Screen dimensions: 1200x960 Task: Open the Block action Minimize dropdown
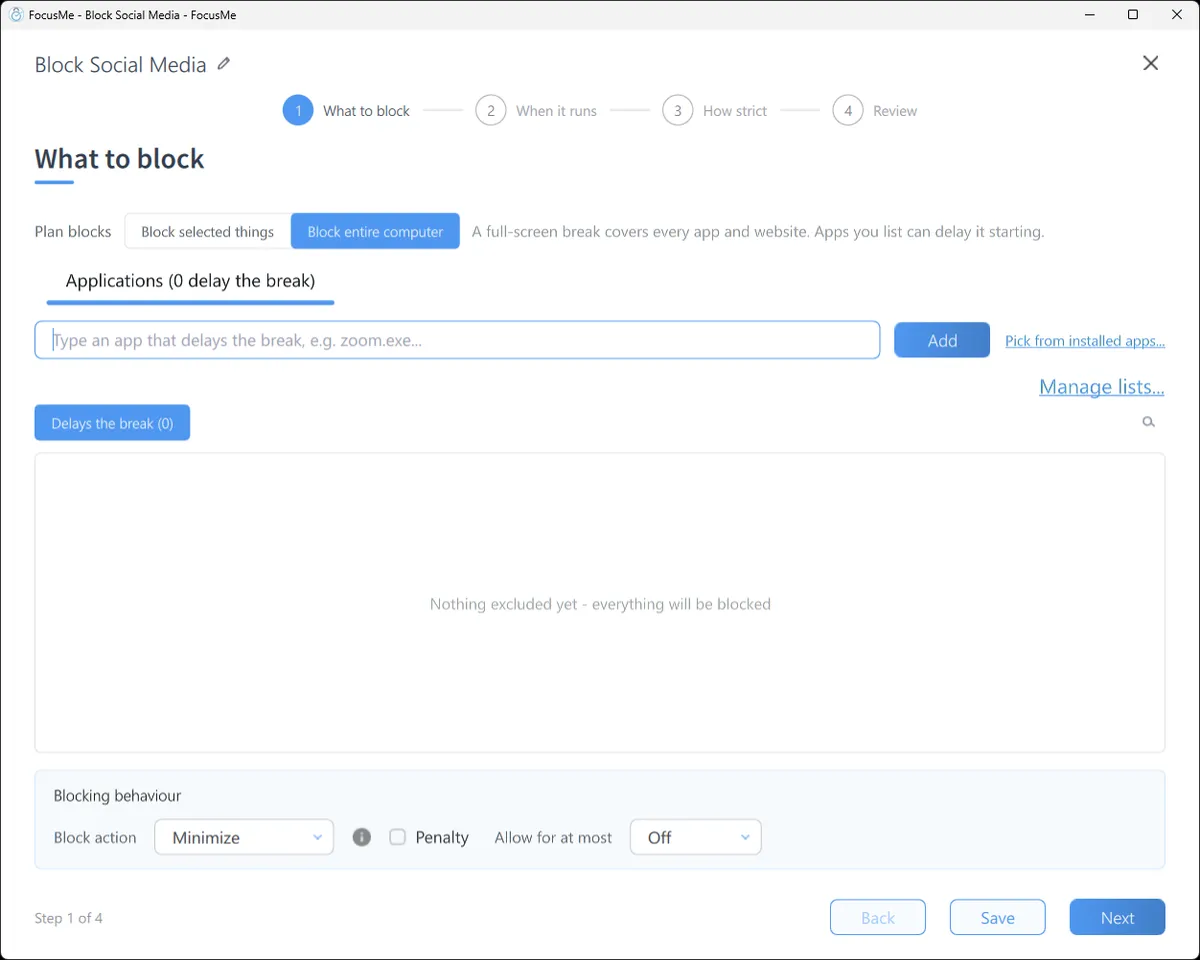tap(244, 837)
